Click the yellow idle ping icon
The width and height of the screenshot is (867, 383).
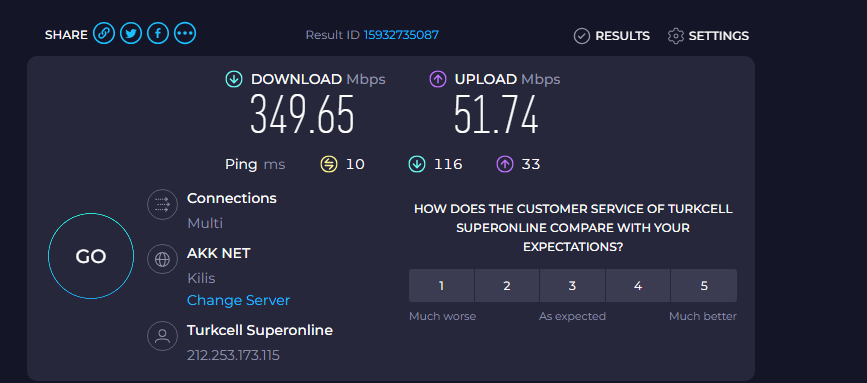click(328, 164)
